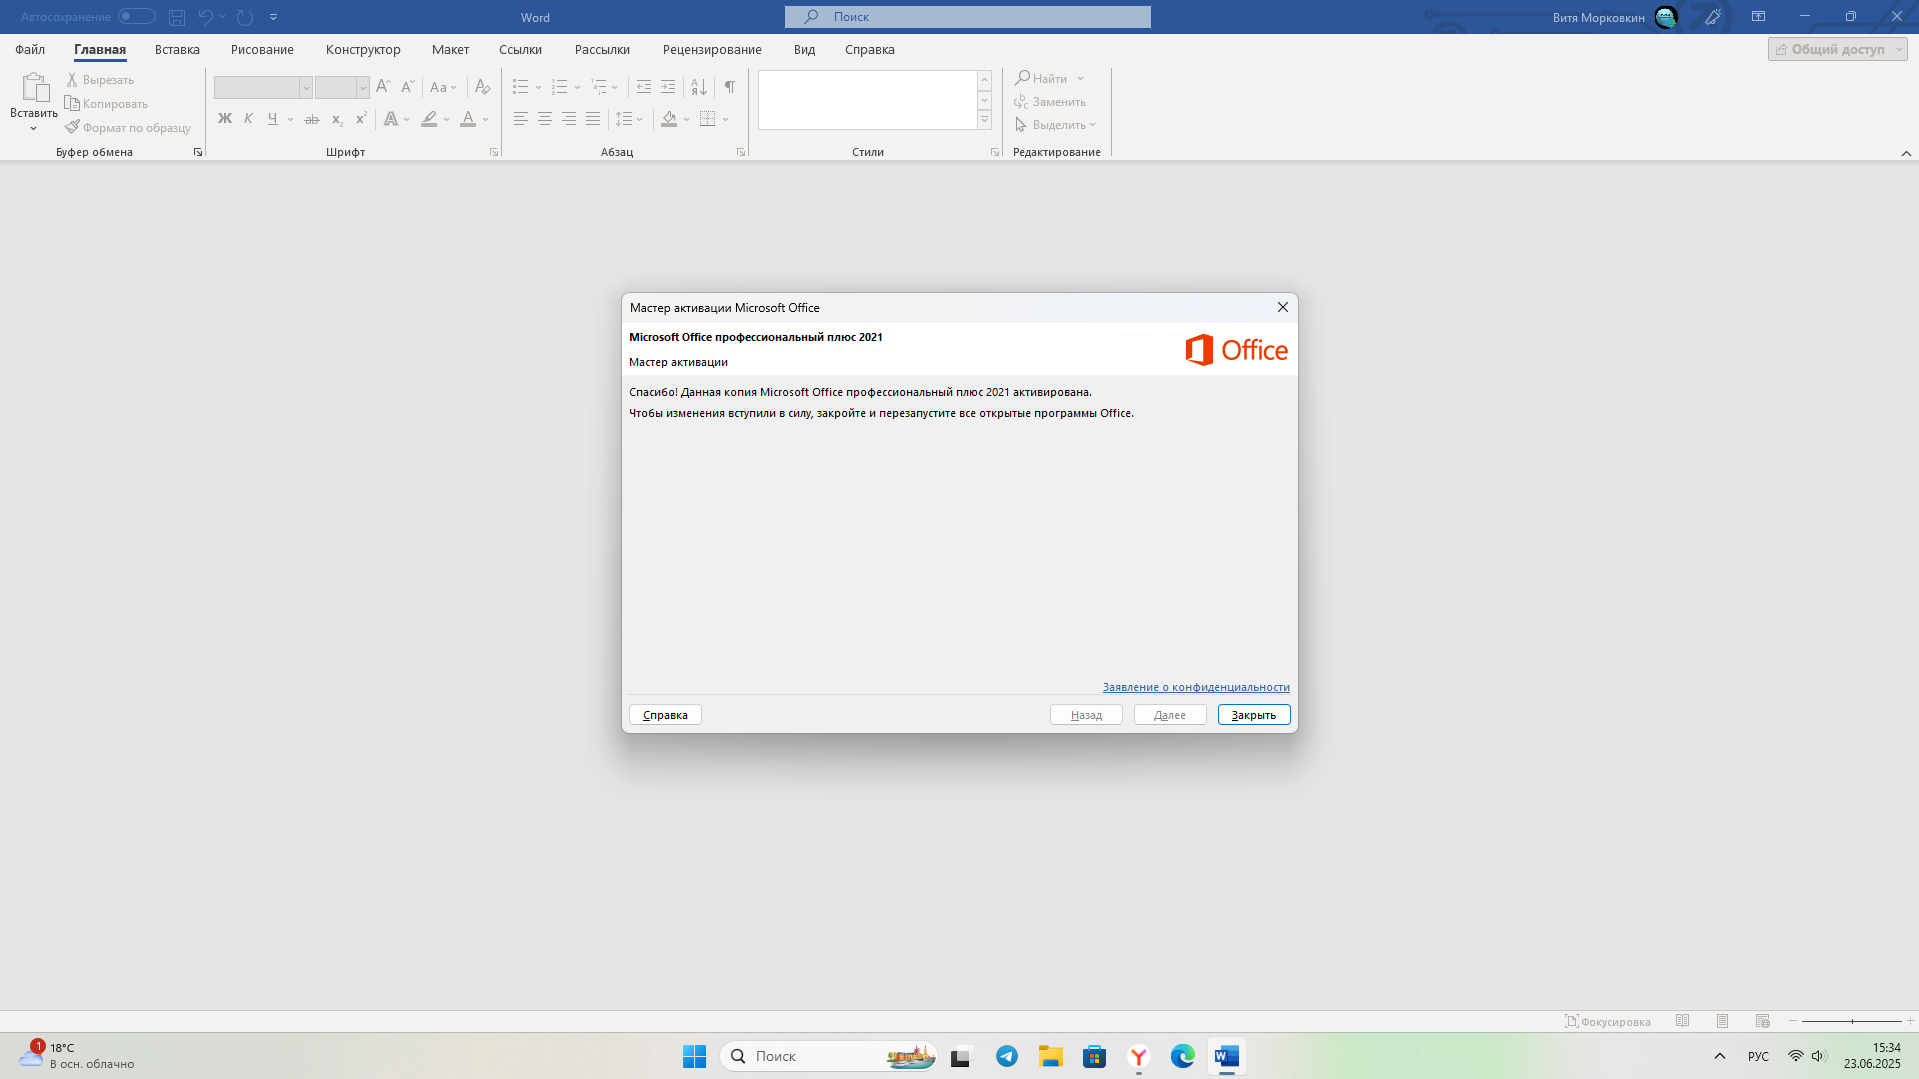Image resolution: width=1919 pixels, height=1079 pixels.
Task: Toggle subscript formatting
Action: pos(337,119)
